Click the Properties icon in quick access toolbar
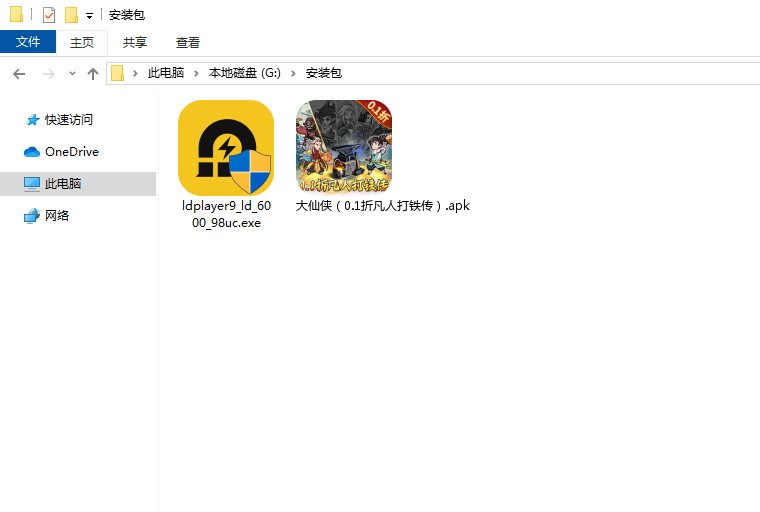Viewport: 760px width, 512px height. 49,15
